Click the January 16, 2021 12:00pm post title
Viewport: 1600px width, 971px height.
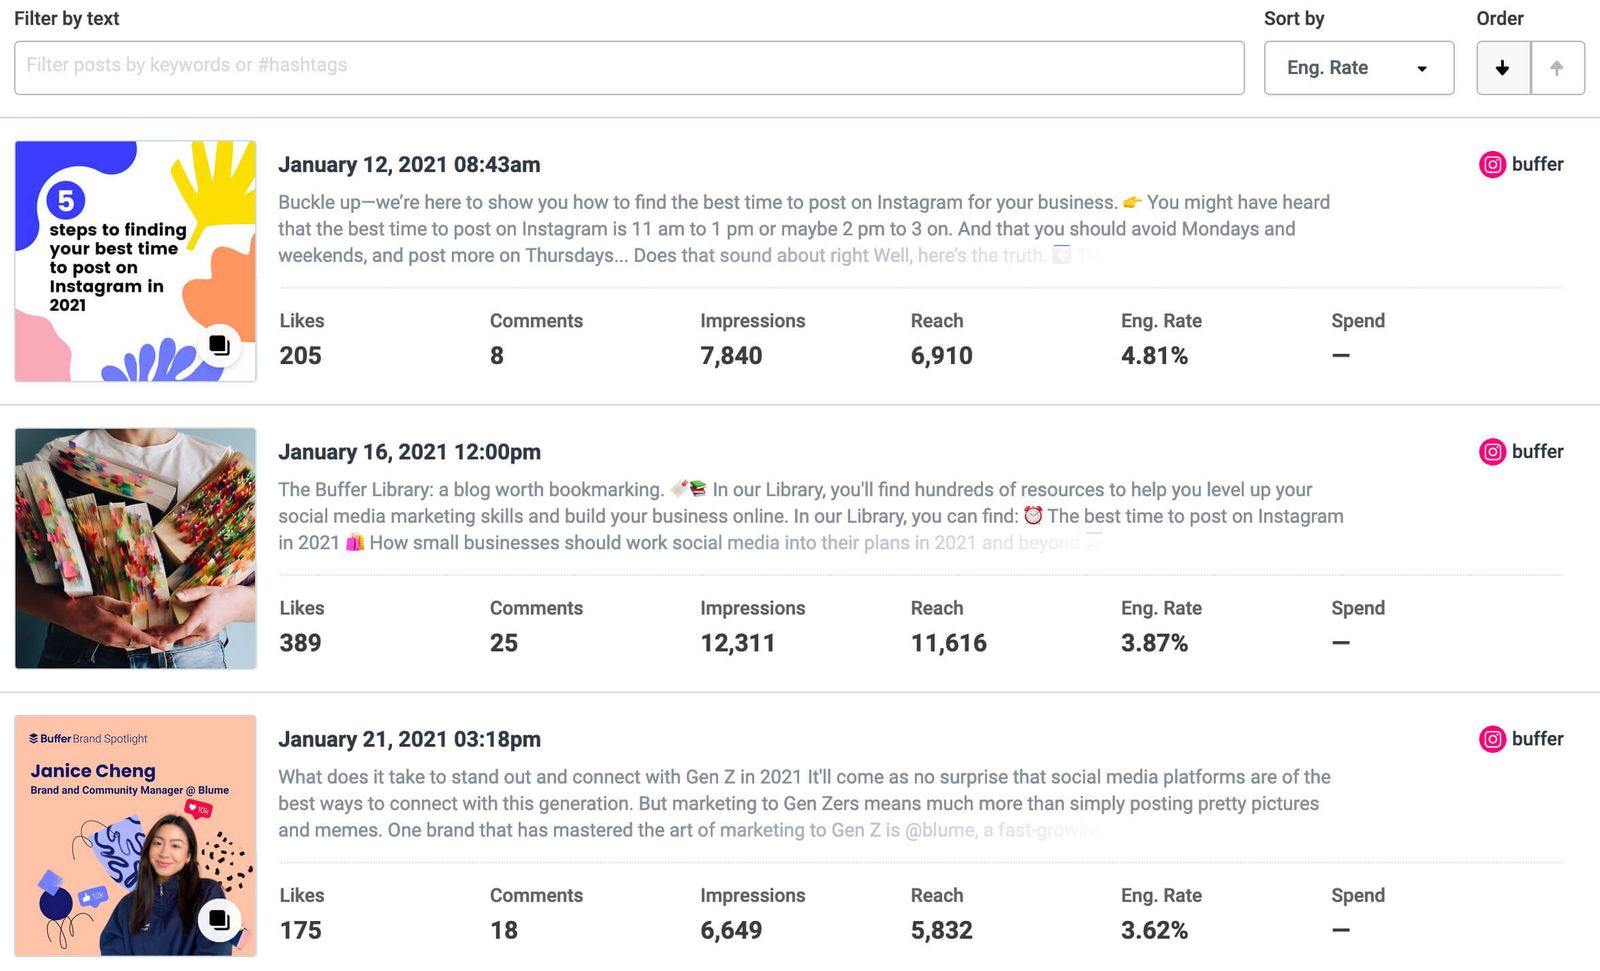pyautogui.click(x=409, y=452)
